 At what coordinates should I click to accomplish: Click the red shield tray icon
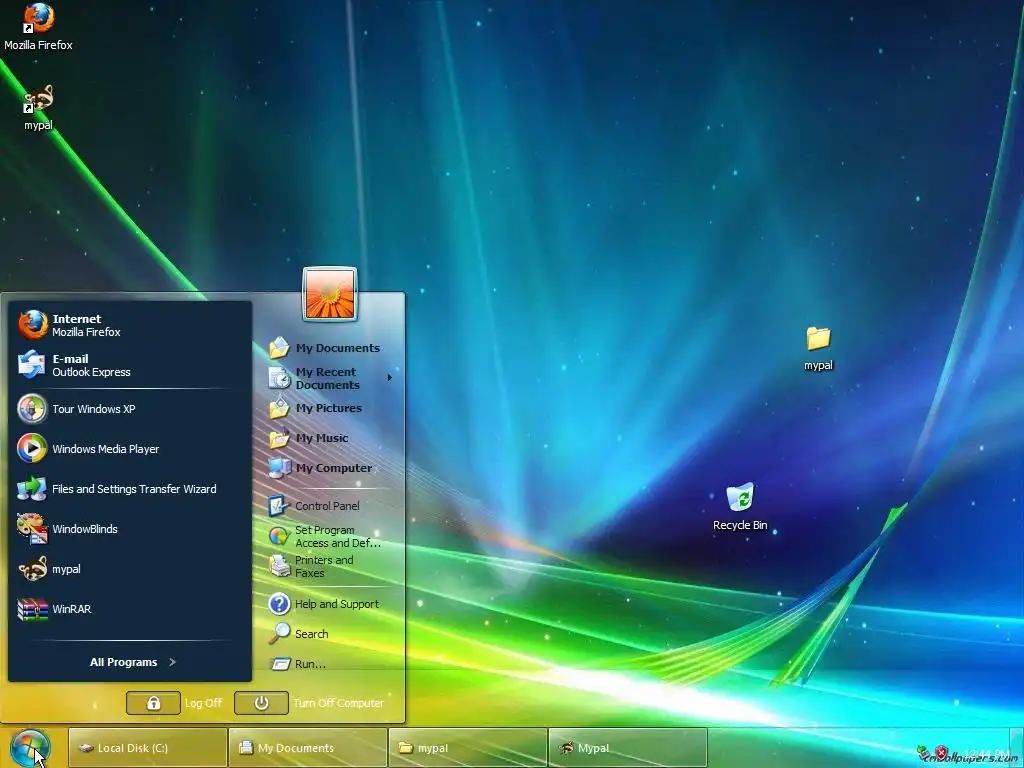tap(941, 752)
